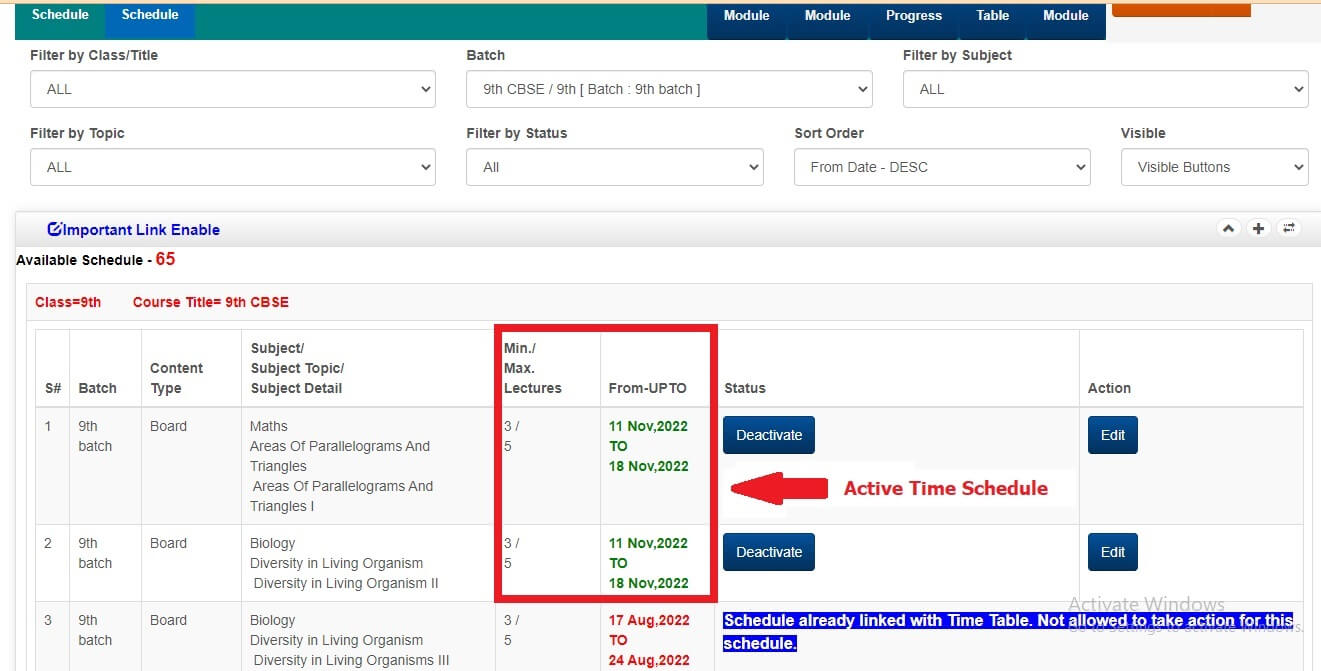Viewport: 1321px width, 671px height.
Task: Click the orange button at the top
Action: pos(1180,9)
